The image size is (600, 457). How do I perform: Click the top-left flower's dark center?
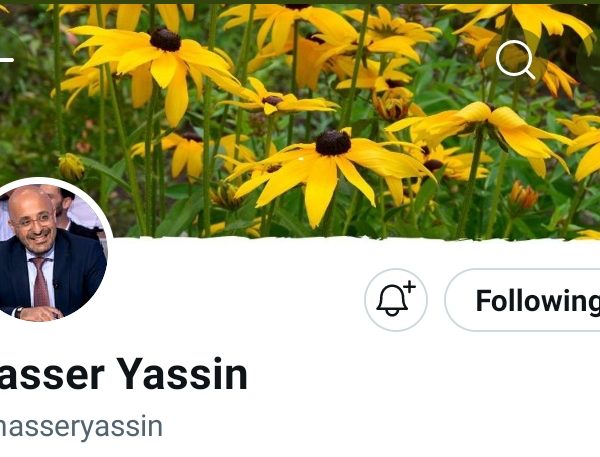tap(165, 39)
